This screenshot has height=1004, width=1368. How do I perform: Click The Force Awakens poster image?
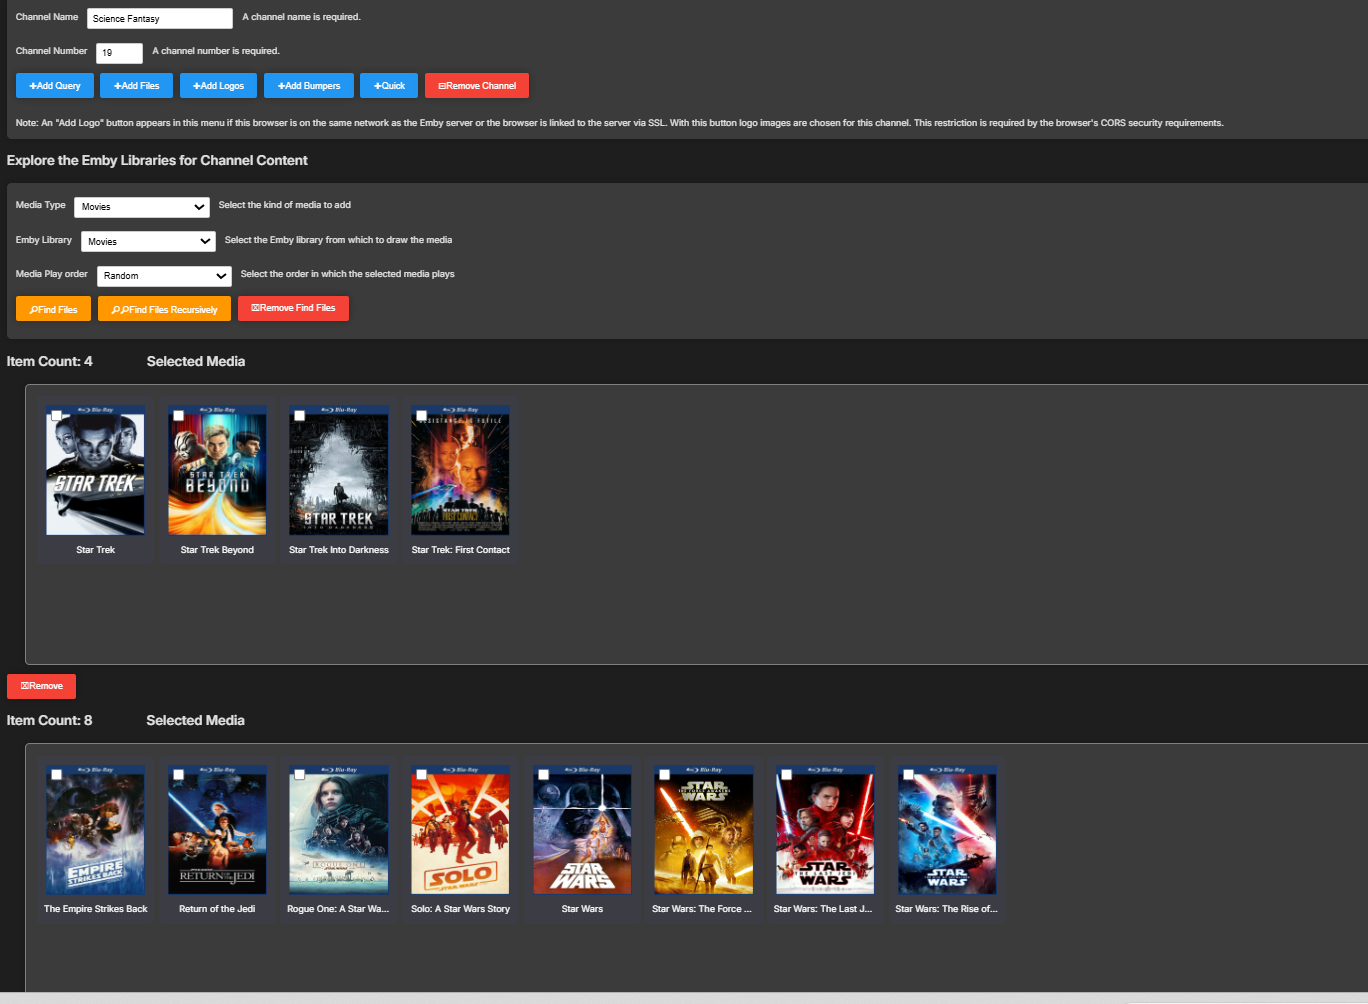click(704, 830)
